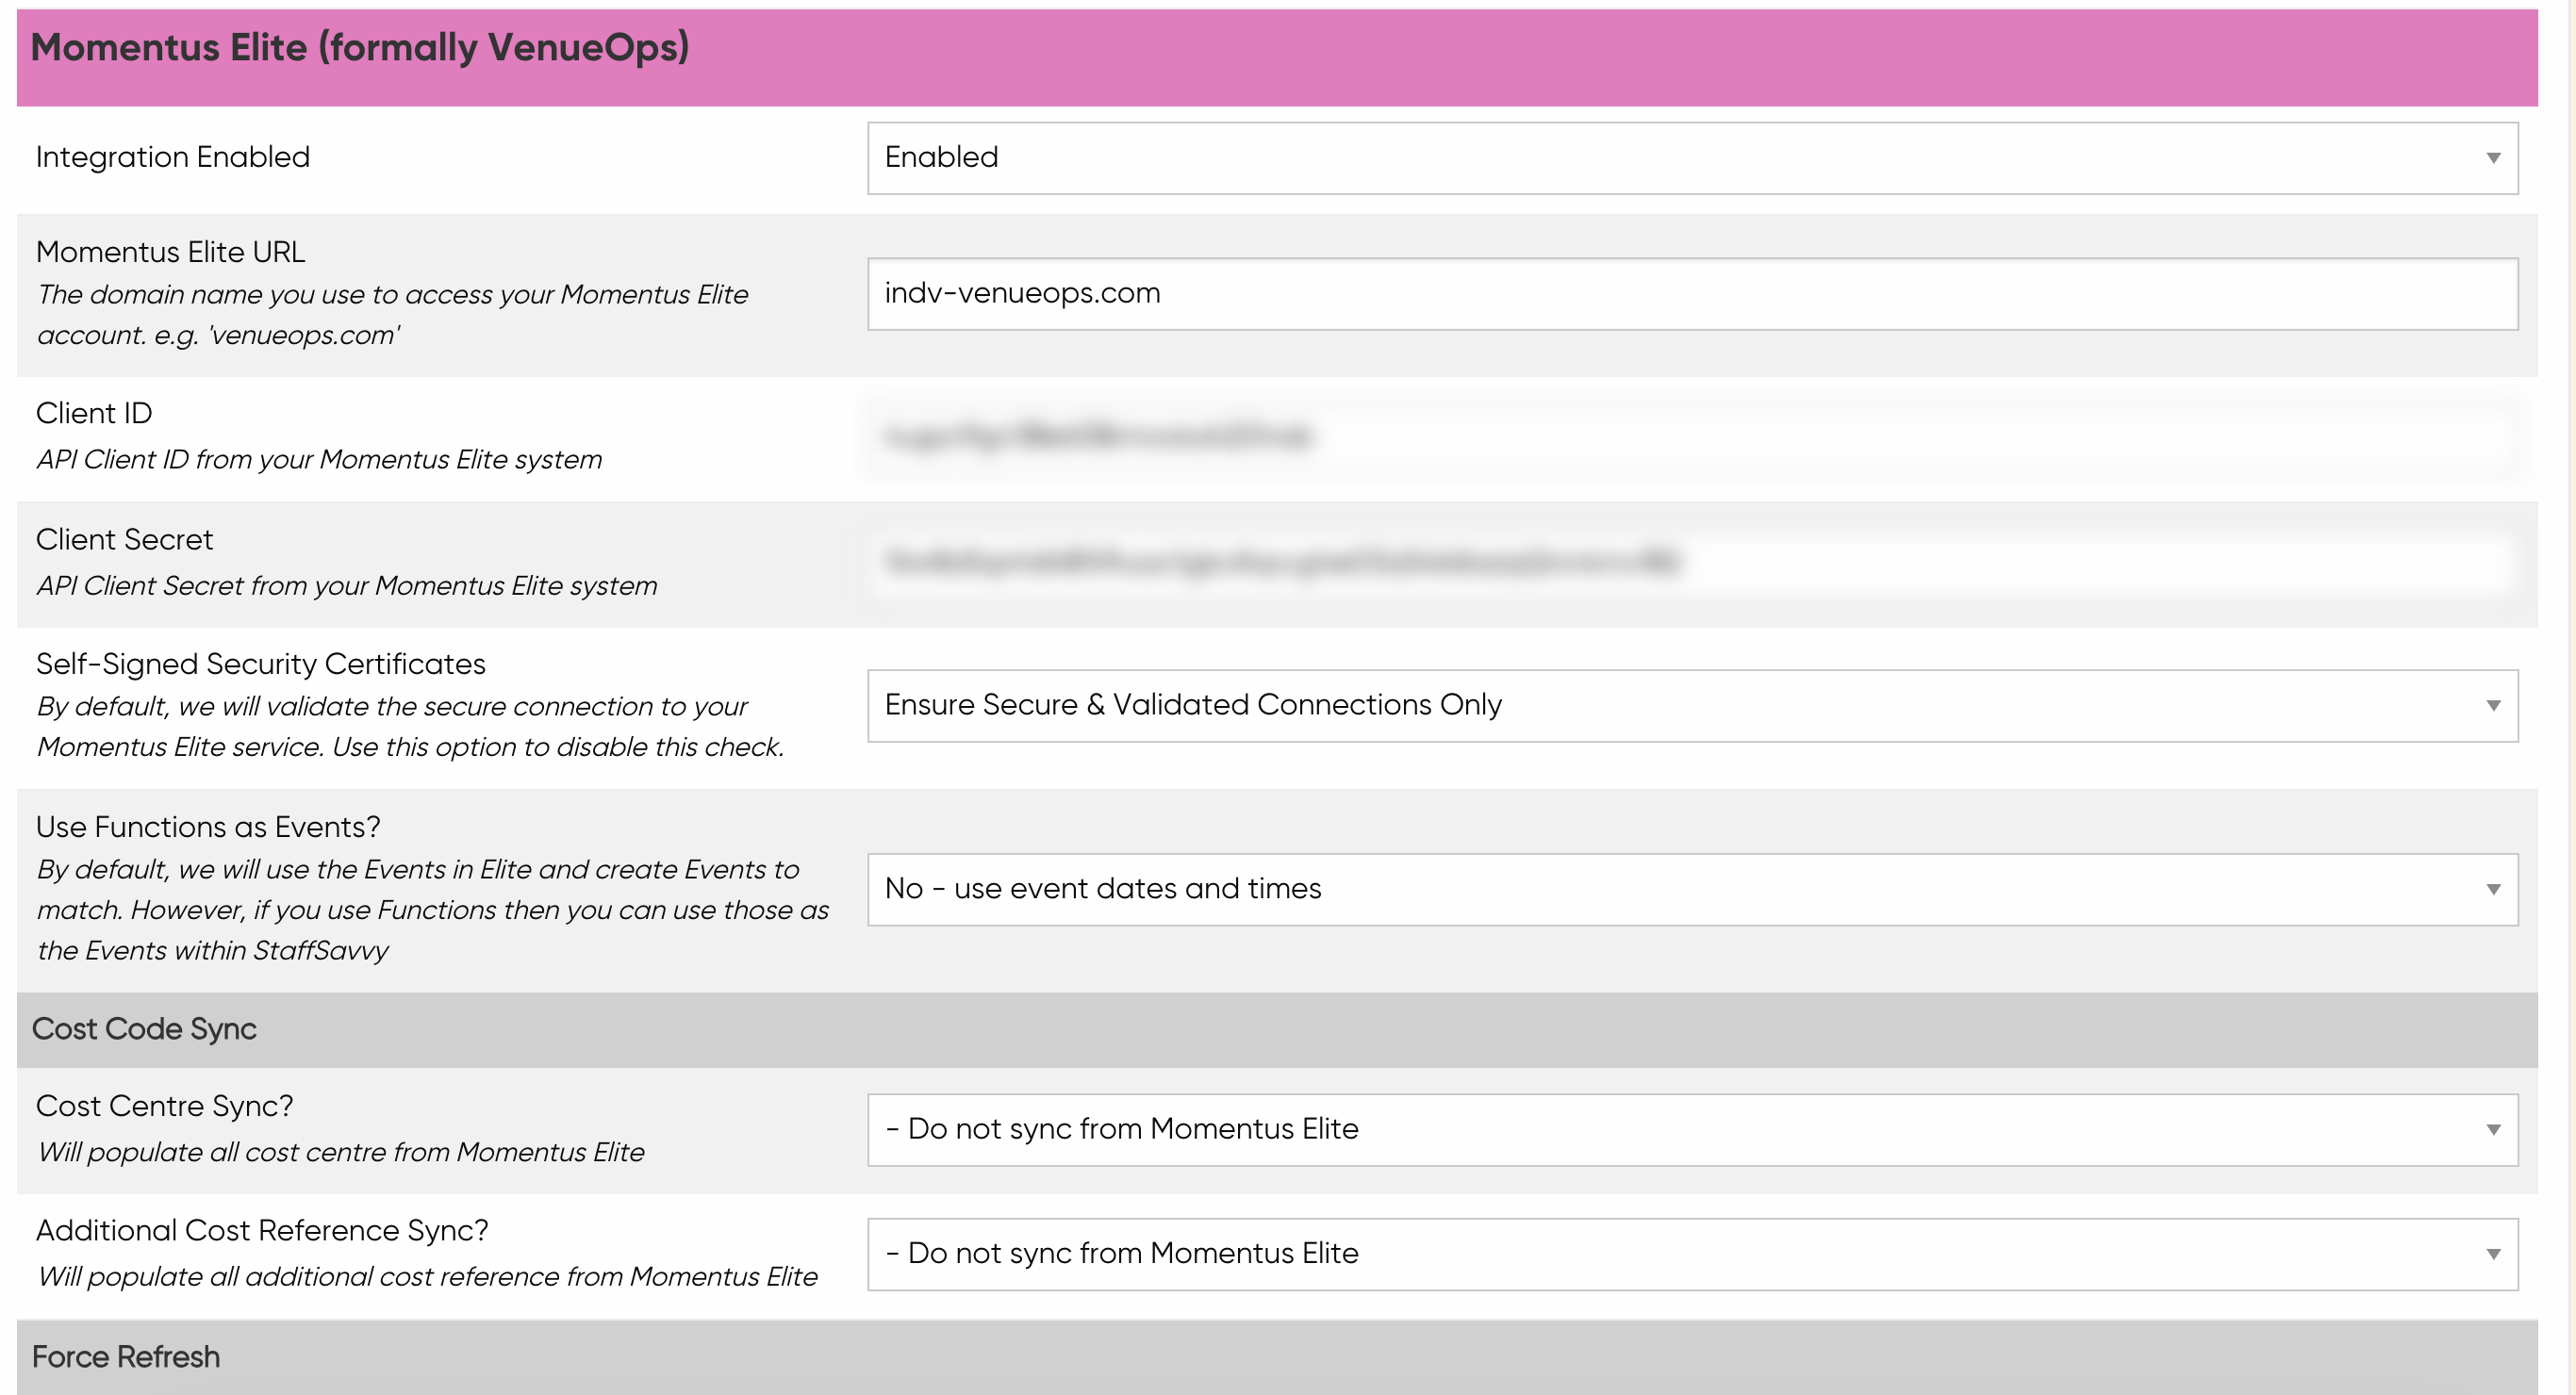Open the Use Functions as Events dropdown
This screenshot has height=1395, width=2576.
[x=1692, y=890]
